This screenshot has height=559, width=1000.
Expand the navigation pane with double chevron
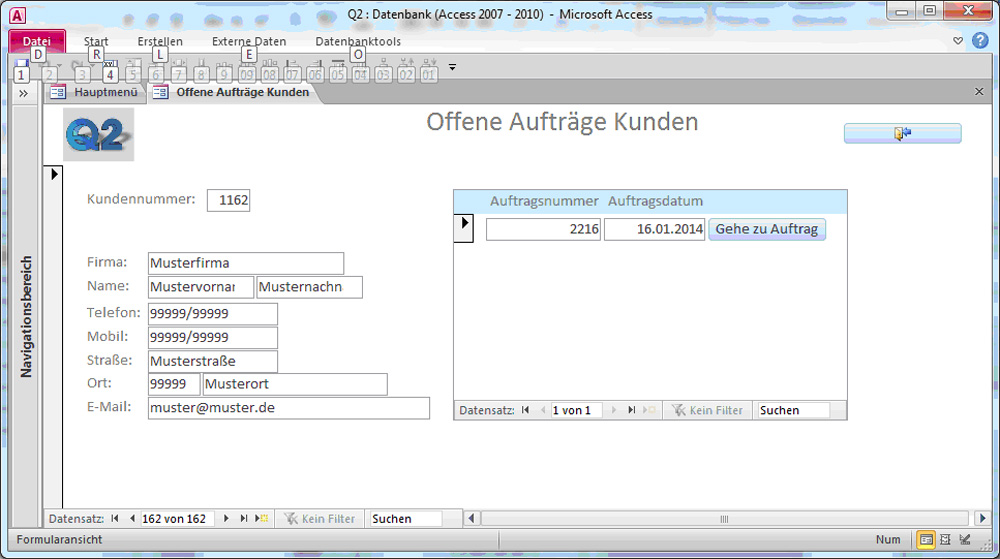[24, 94]
